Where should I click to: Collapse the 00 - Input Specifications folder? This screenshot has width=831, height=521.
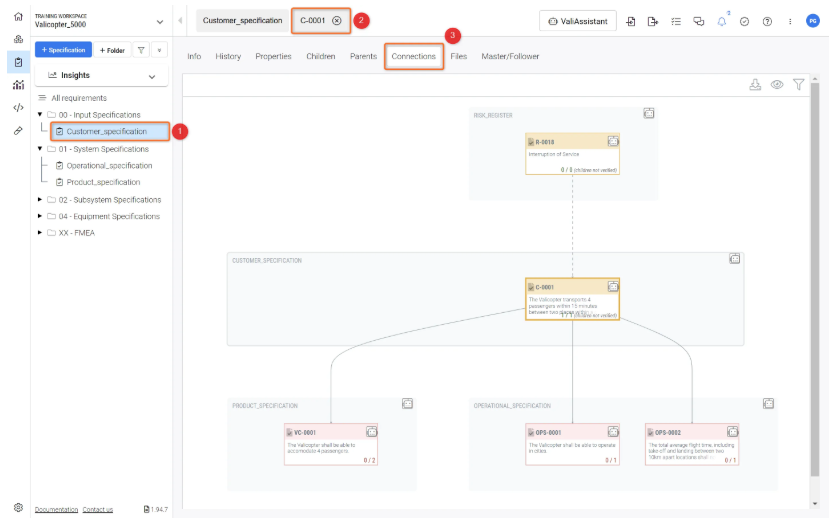(x=39, y=115)
